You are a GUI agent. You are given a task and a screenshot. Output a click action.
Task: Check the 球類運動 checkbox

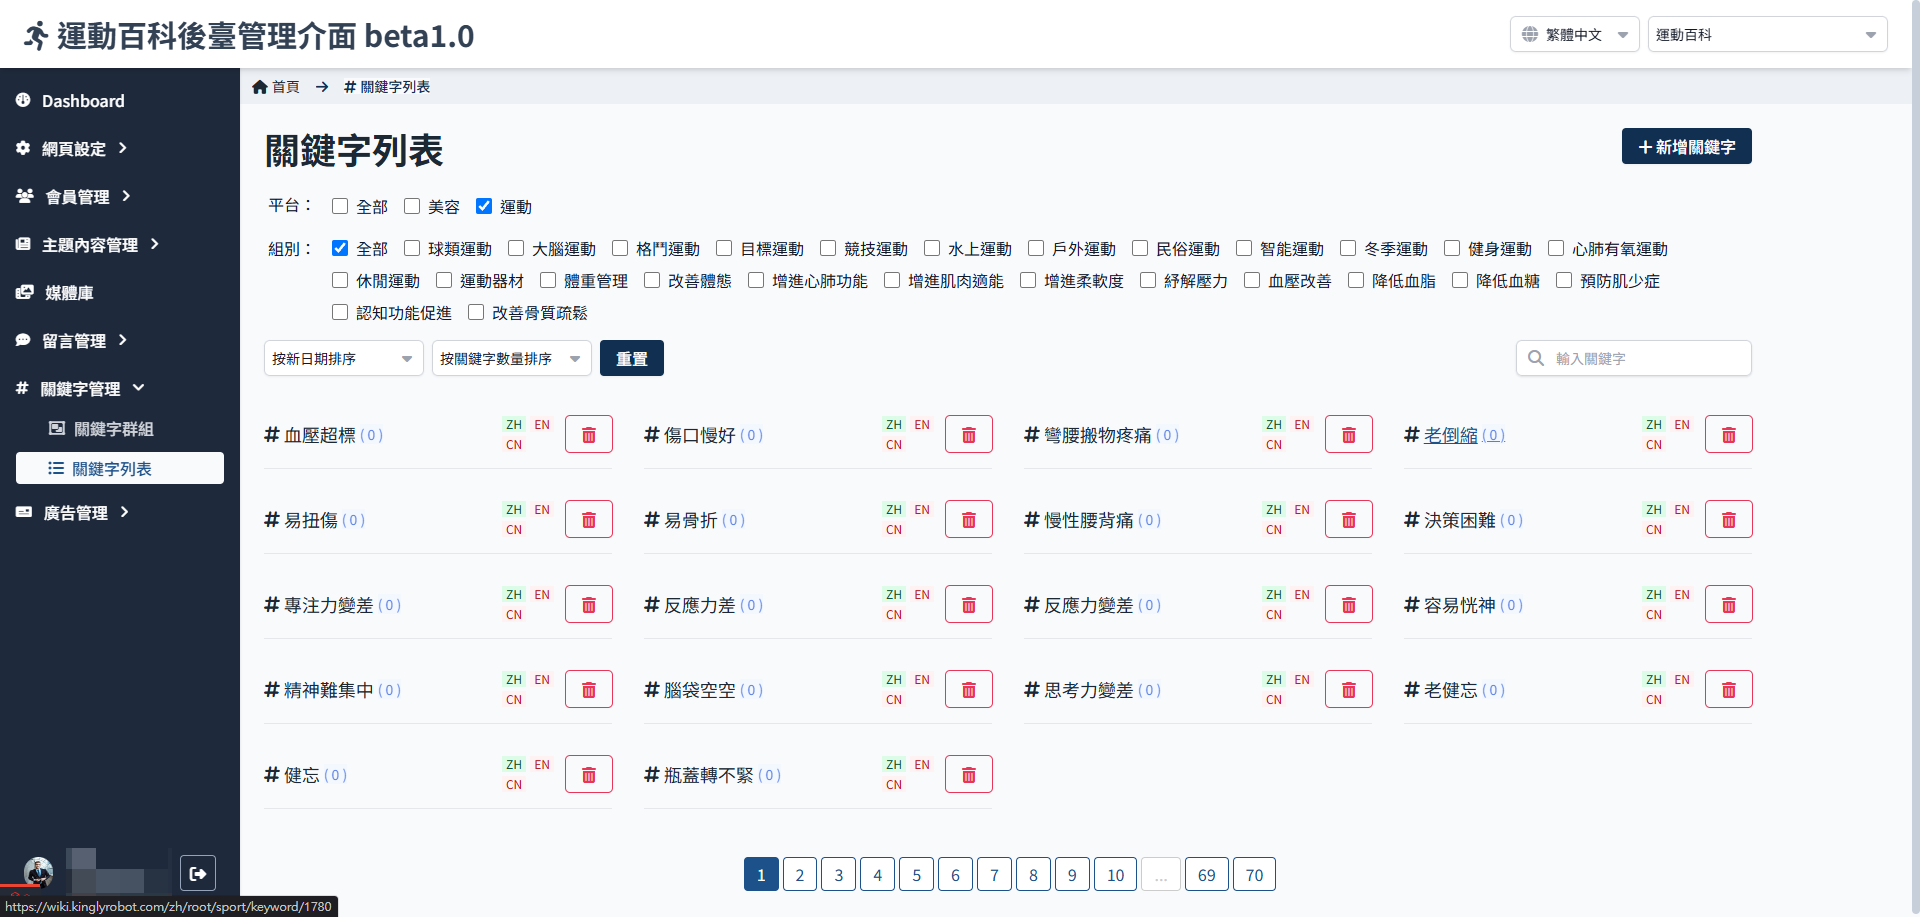click(412, 248)
